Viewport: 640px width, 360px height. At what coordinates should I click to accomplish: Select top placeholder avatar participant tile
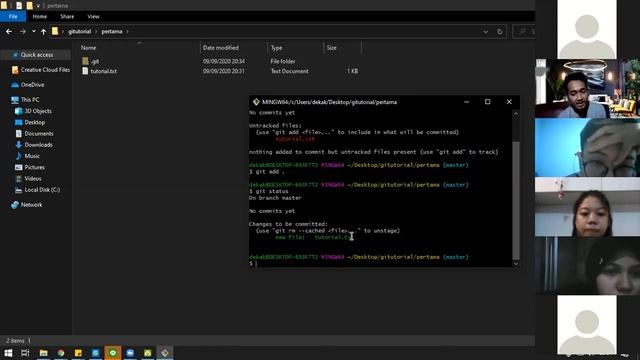point(587,29)
